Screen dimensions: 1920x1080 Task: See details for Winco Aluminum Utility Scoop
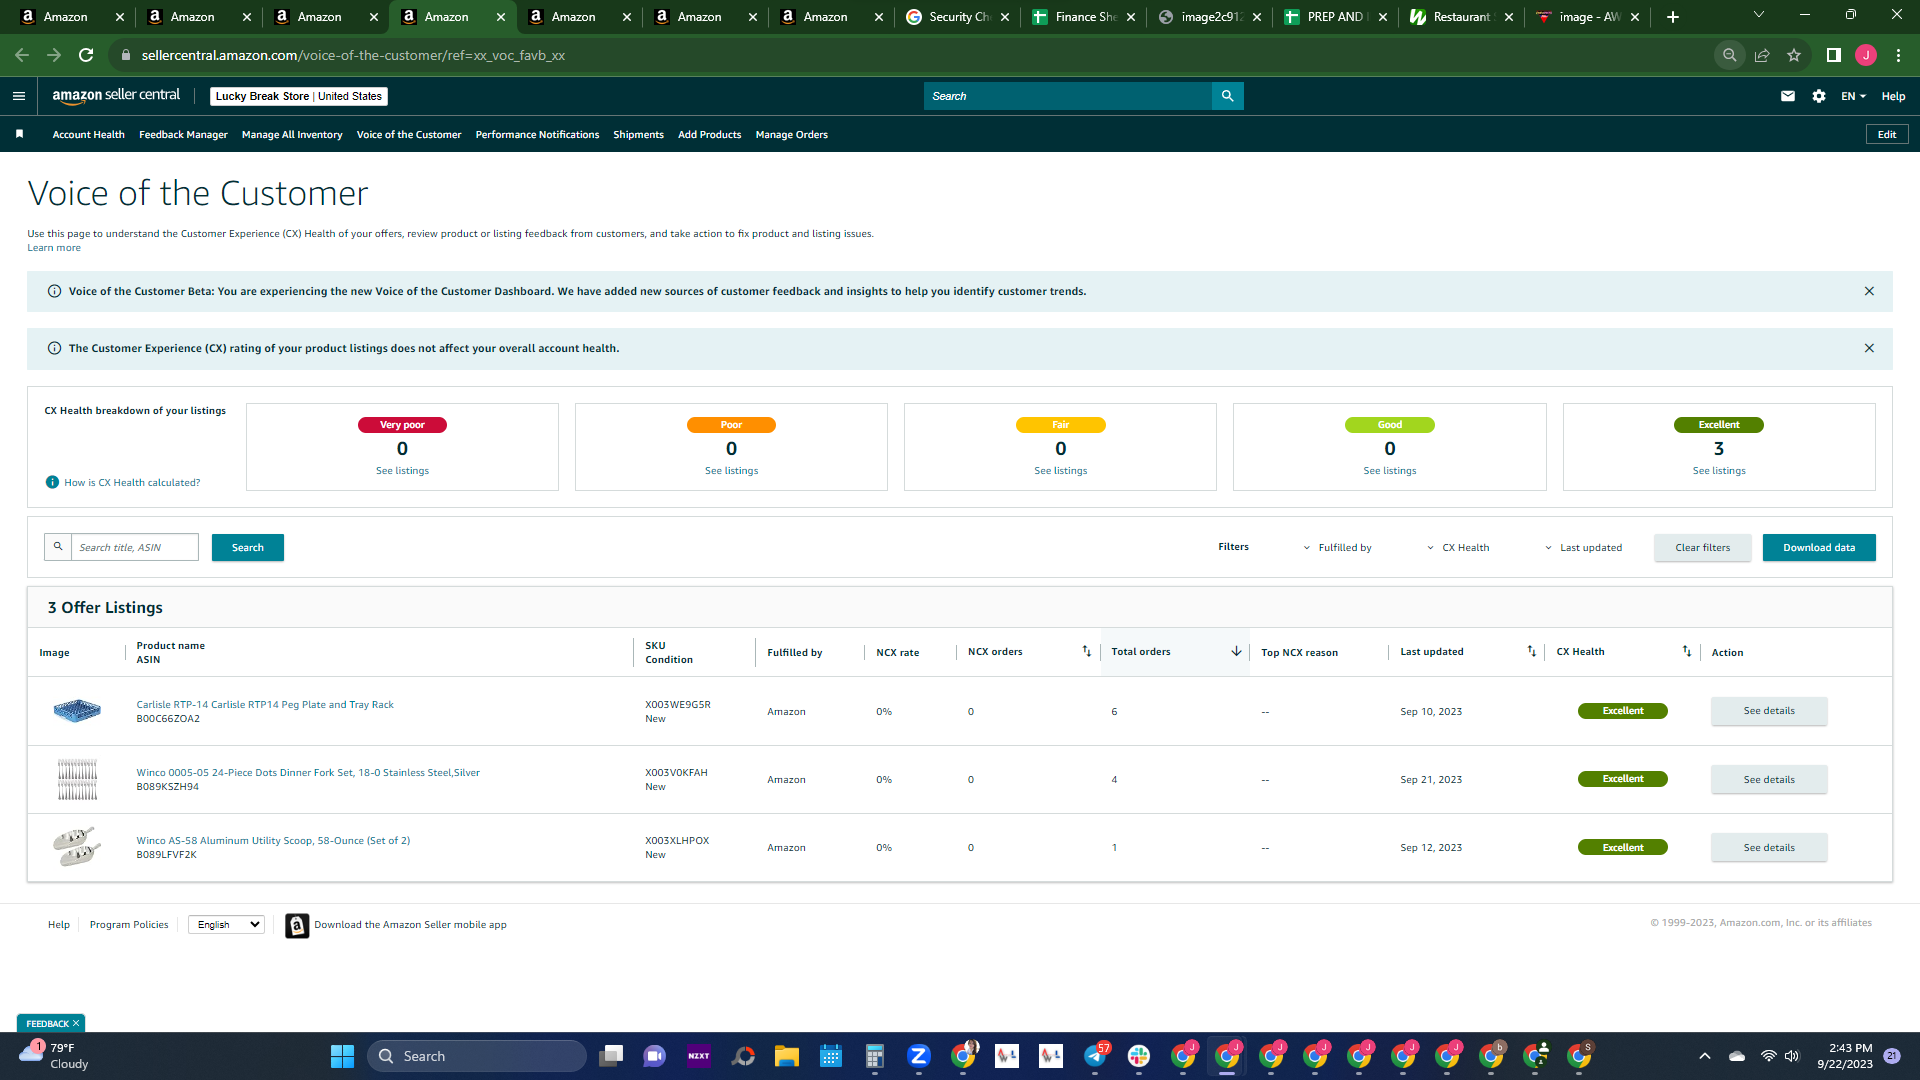pyautogui.click(x=1769, y=847)
